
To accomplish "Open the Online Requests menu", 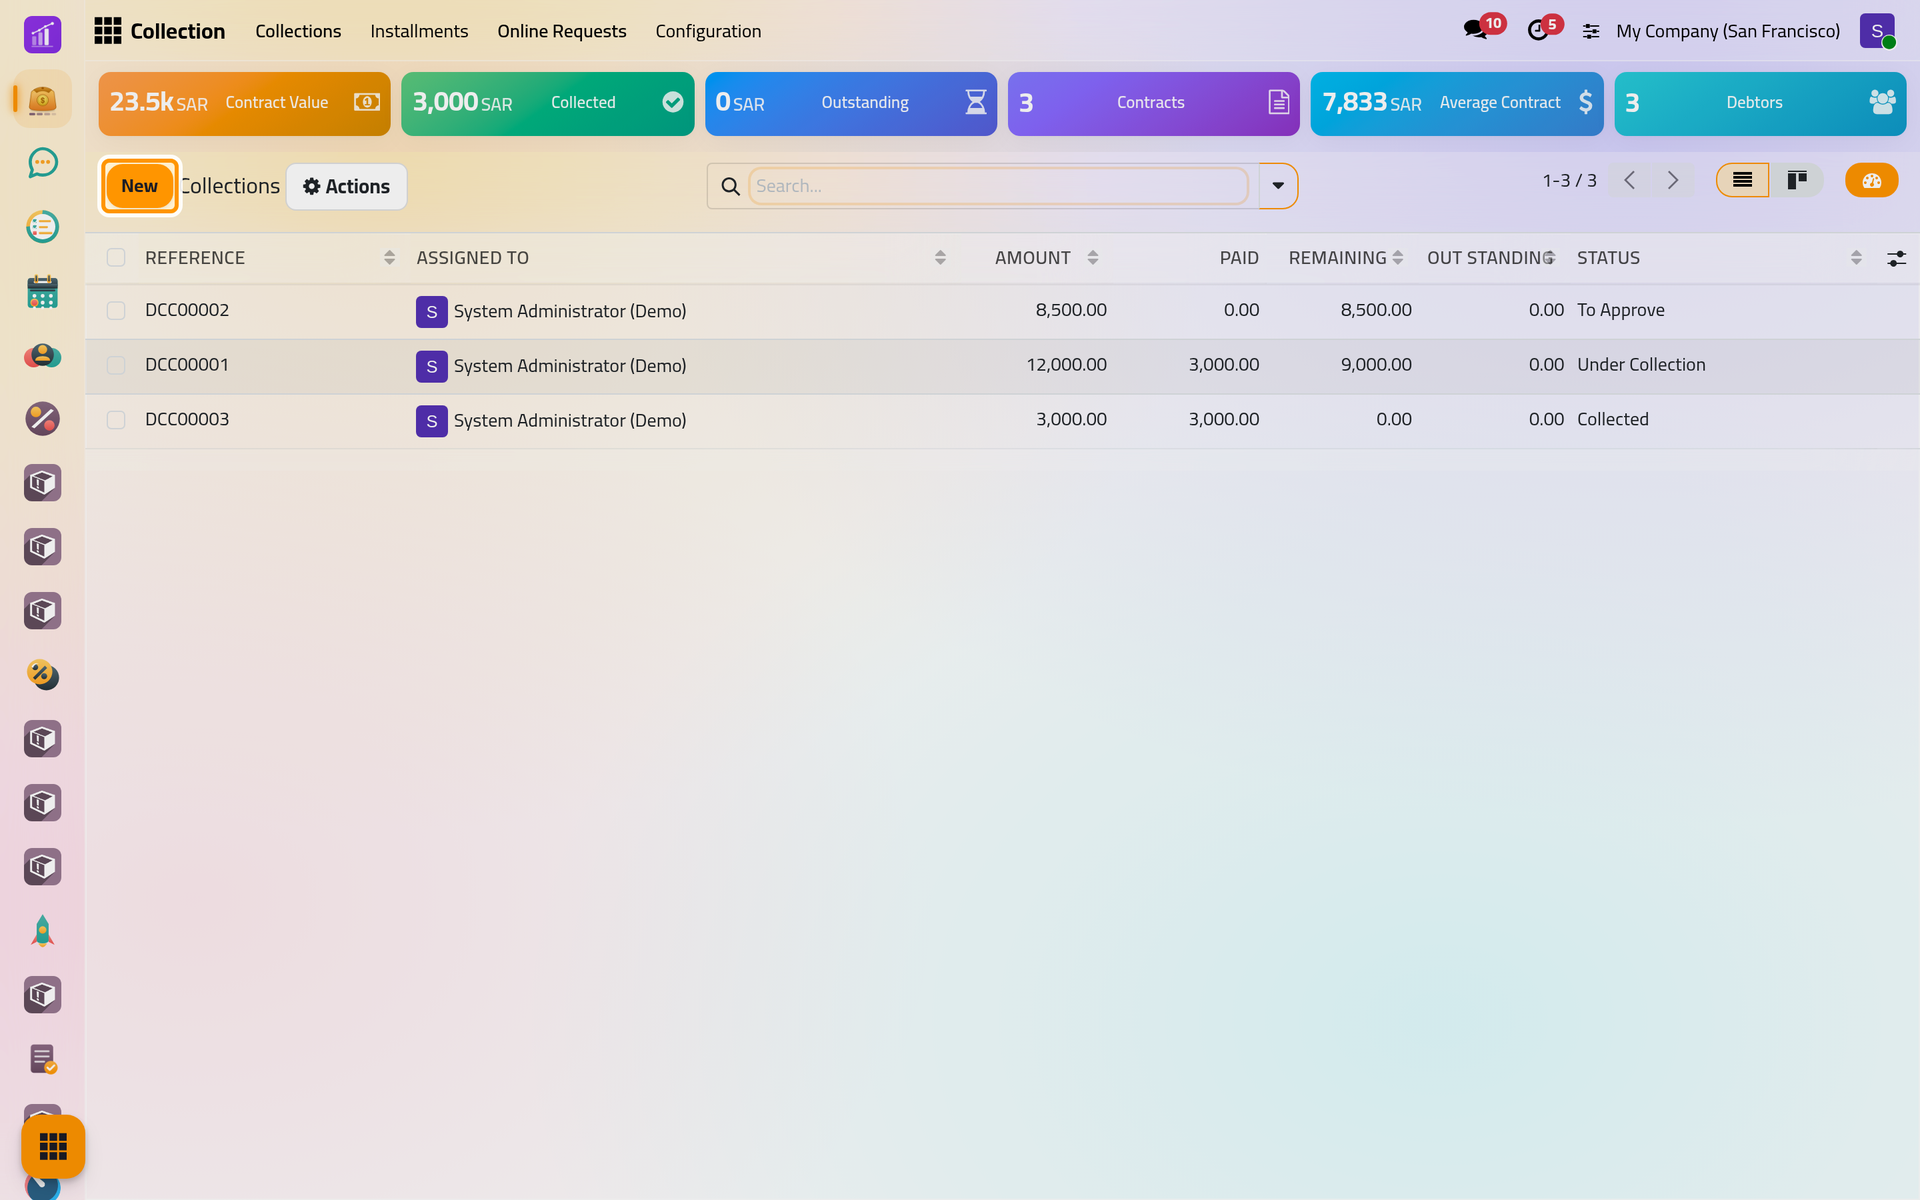I will pyautogui.click(x=562, y=31).
